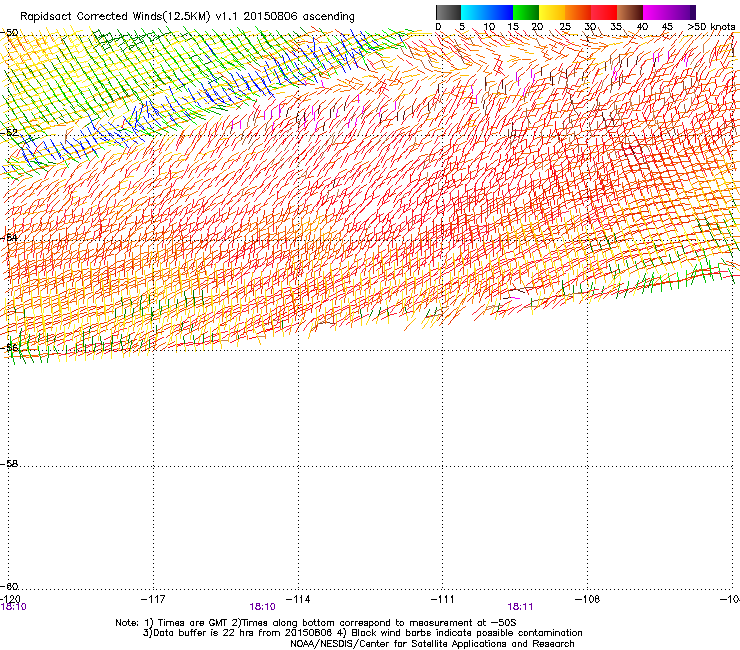Click the -117 longitude axis label
740x650 pixels.
[153, 599]
